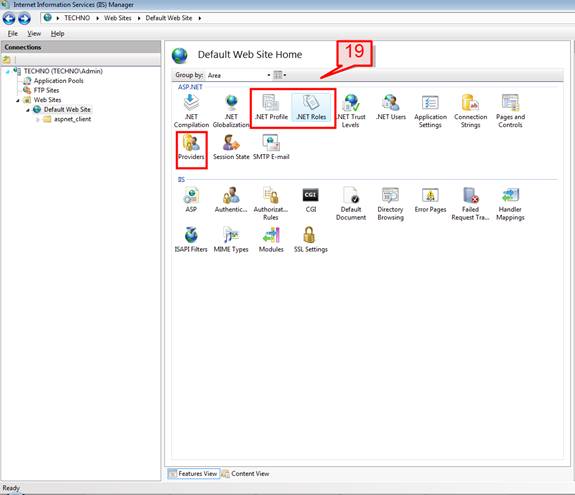The image size is (575, 495).
Task: Click the Default Web Site breadcrumb
Action: (169, 18)
